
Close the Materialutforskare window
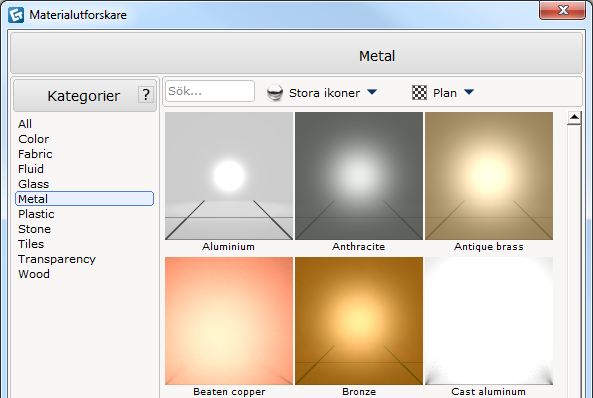tap(562, 10)
